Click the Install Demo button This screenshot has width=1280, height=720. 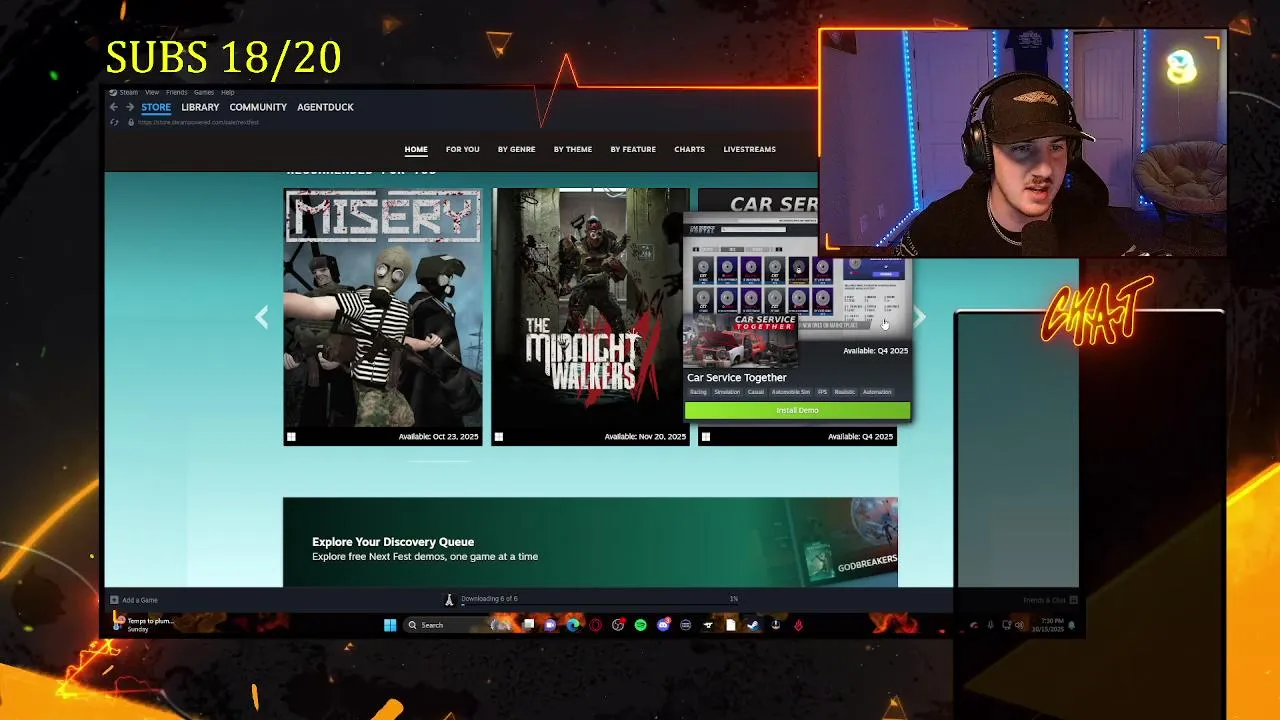point(797,410)
